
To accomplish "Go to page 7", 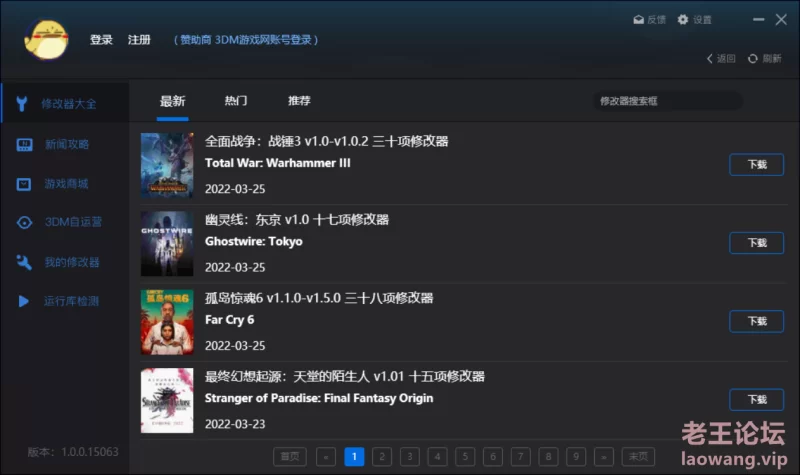I will point(520,457).
